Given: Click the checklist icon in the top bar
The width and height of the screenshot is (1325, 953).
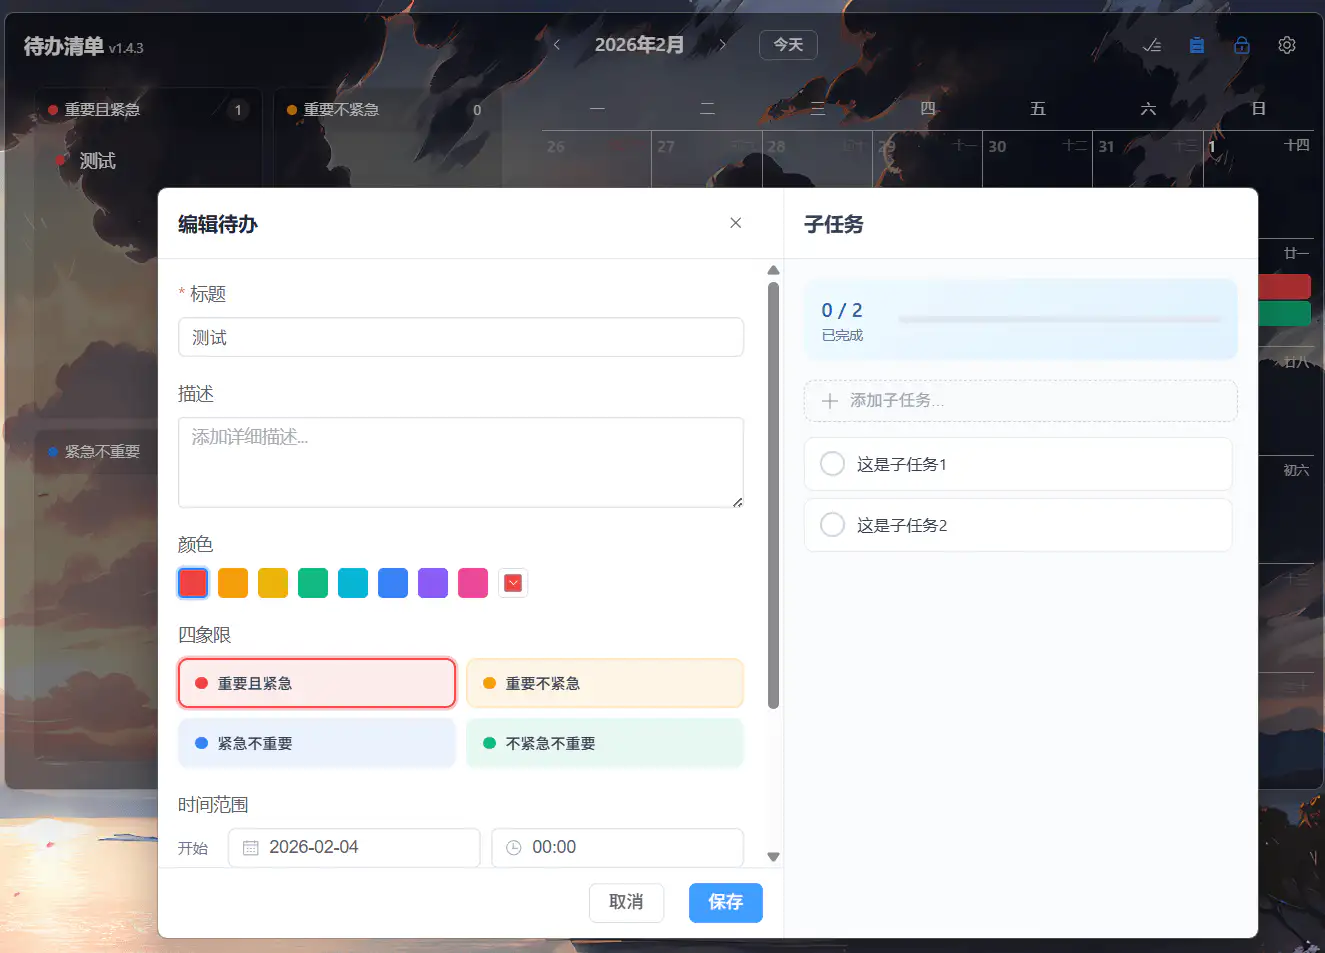Looking at the screenshot, I should tap(1152, 45).
